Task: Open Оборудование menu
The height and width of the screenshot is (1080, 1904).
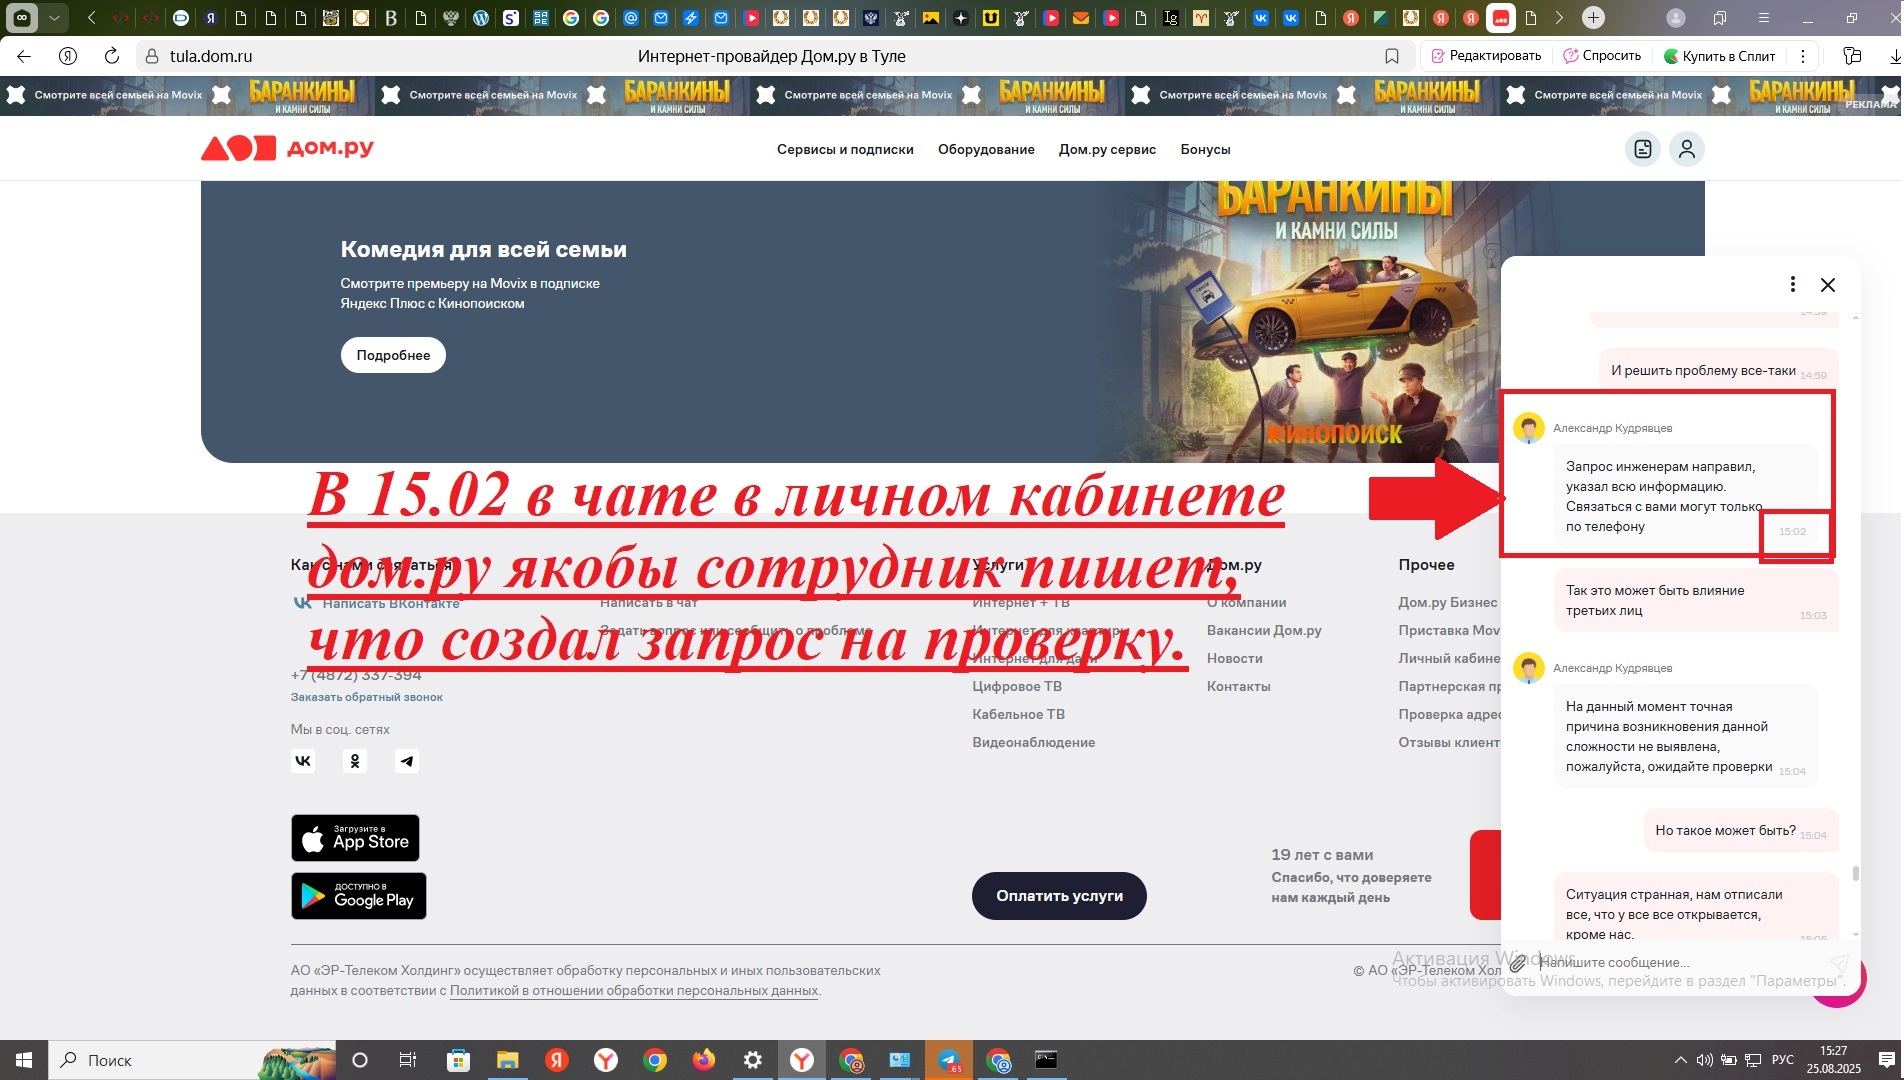Action: (x=986, y=149)
